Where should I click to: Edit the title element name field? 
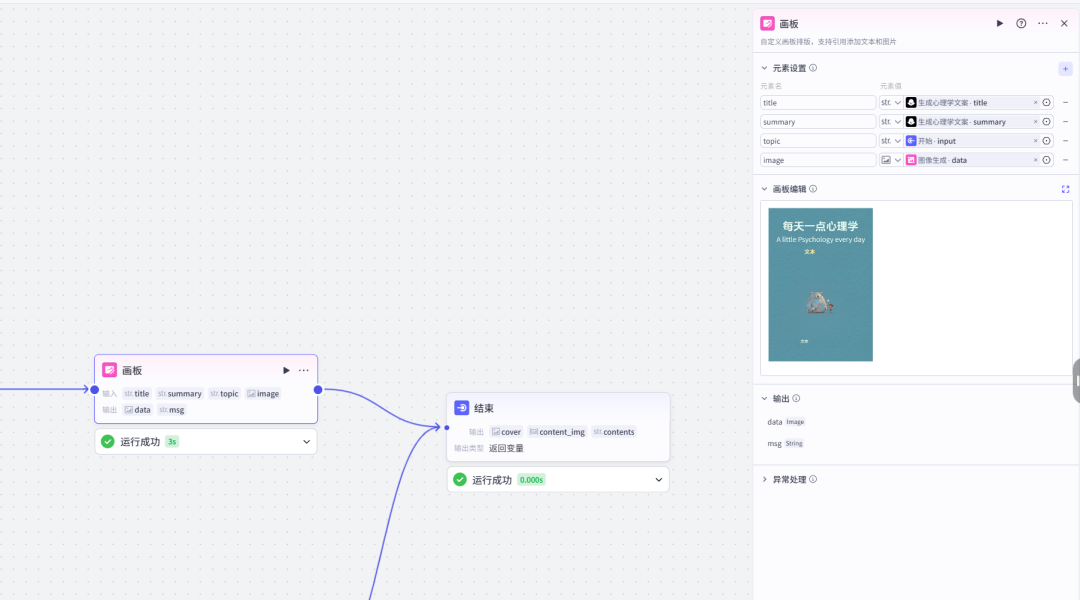coord(818,103)
